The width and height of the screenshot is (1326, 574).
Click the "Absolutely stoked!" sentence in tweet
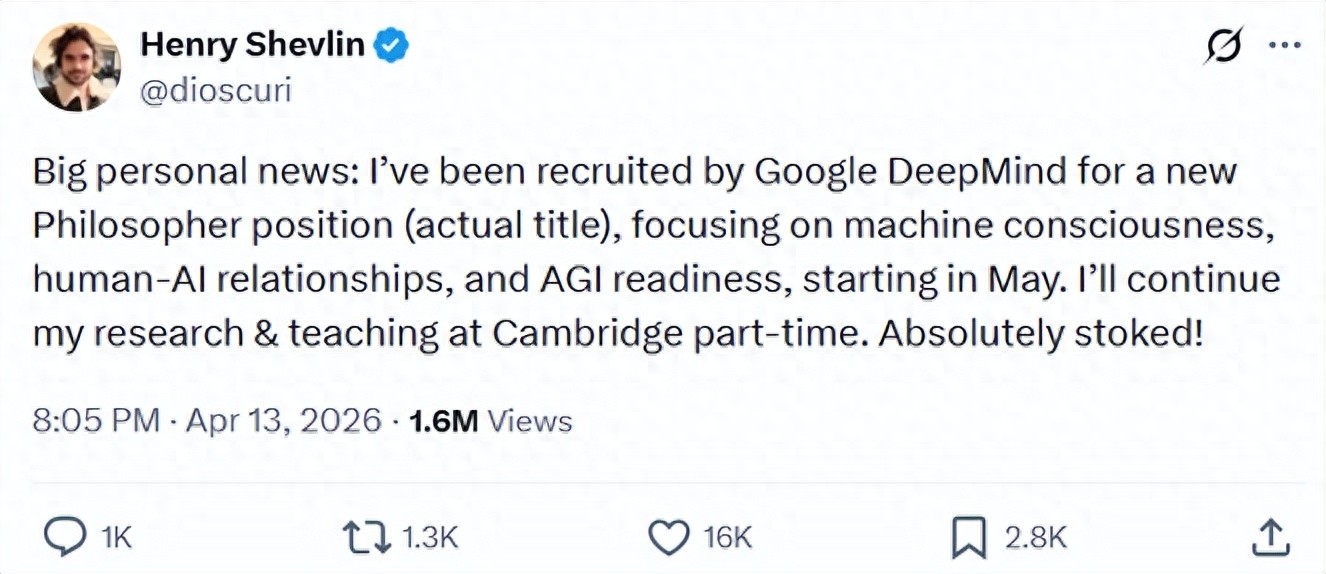pyautogui.click(x=1039, y=332)
